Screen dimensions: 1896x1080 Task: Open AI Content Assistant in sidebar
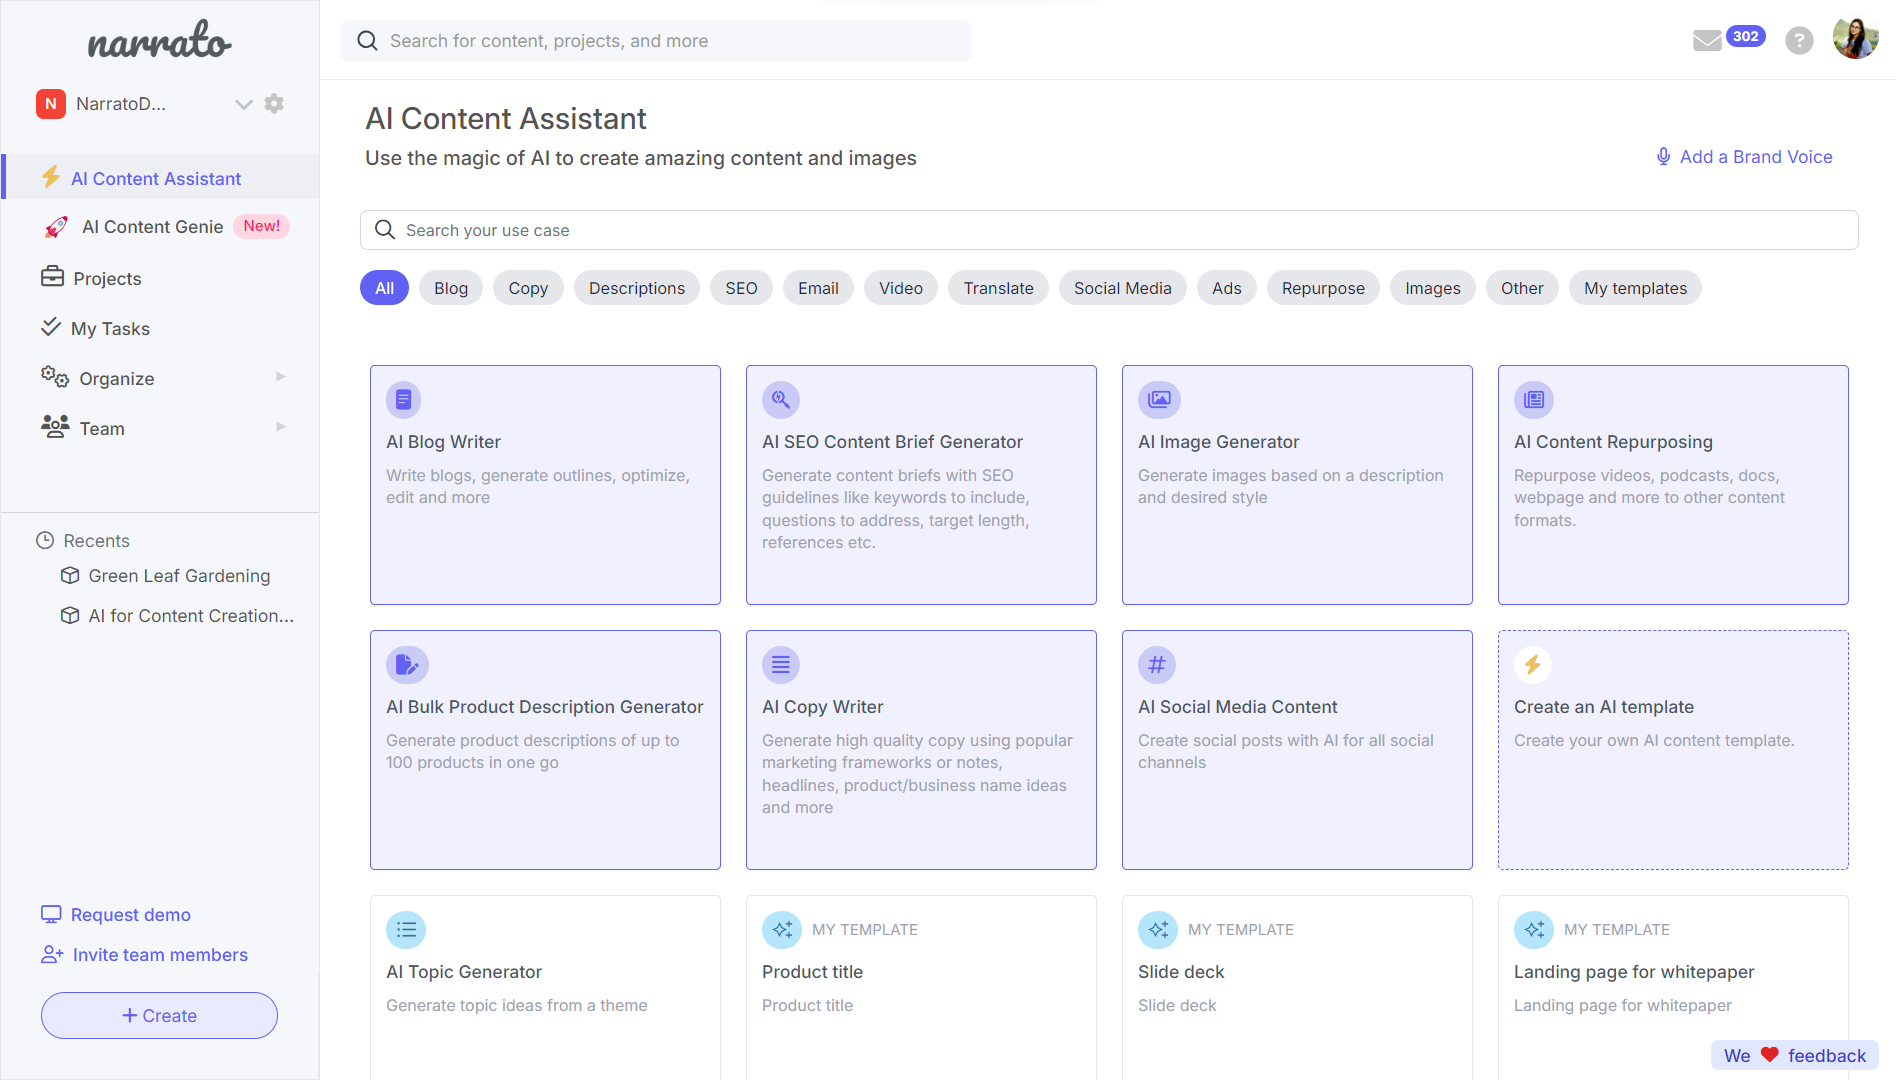point(162,178)
